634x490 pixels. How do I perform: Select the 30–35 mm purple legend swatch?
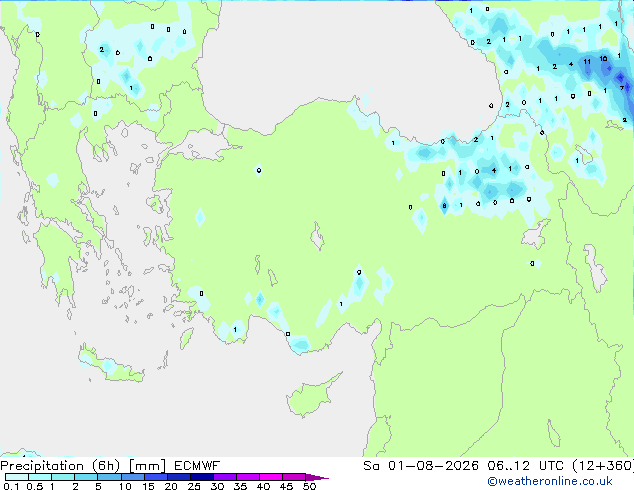(225, 477)
